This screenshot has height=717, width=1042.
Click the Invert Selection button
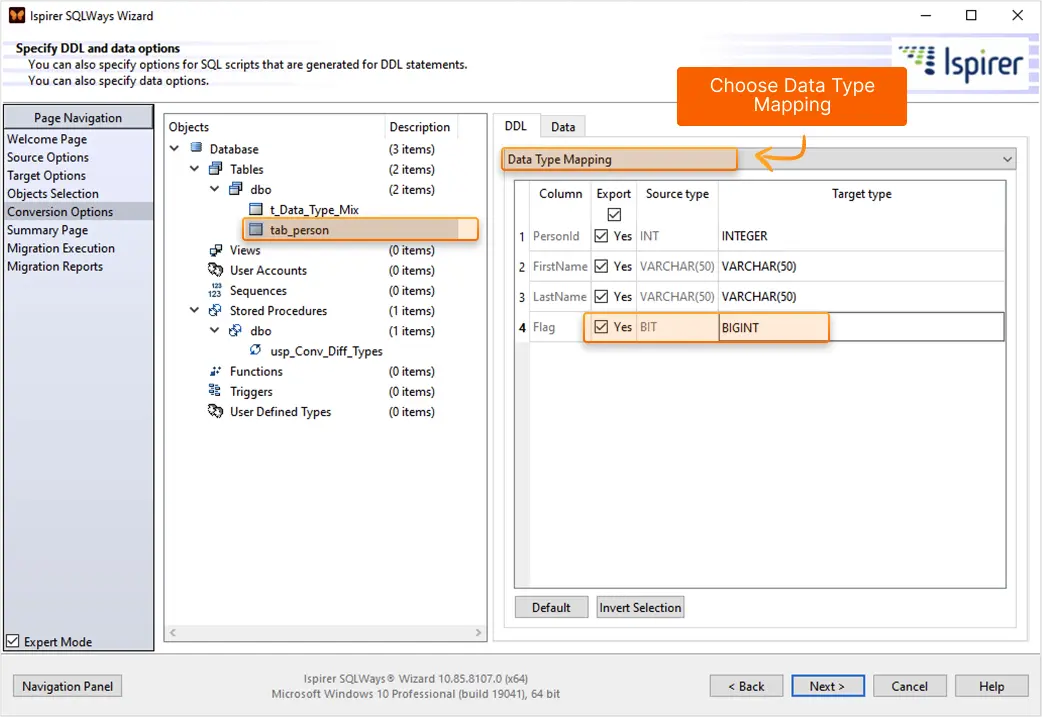click(640, 607)
